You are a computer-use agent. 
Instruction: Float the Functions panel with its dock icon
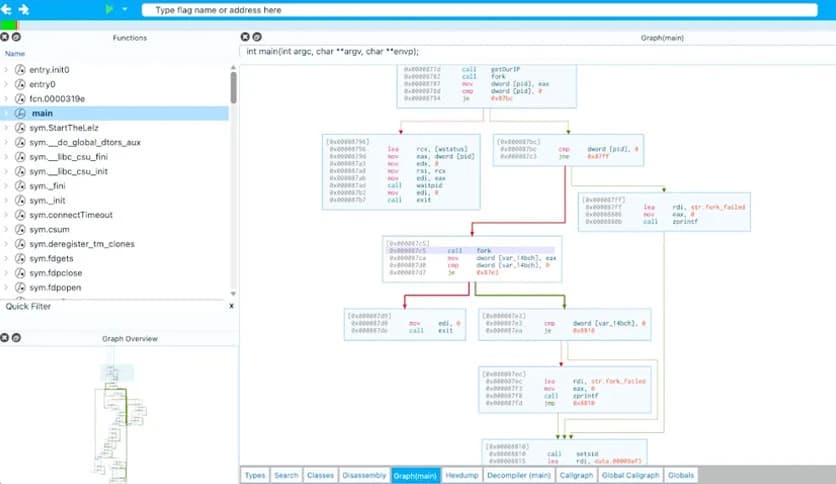coord(17,37)
